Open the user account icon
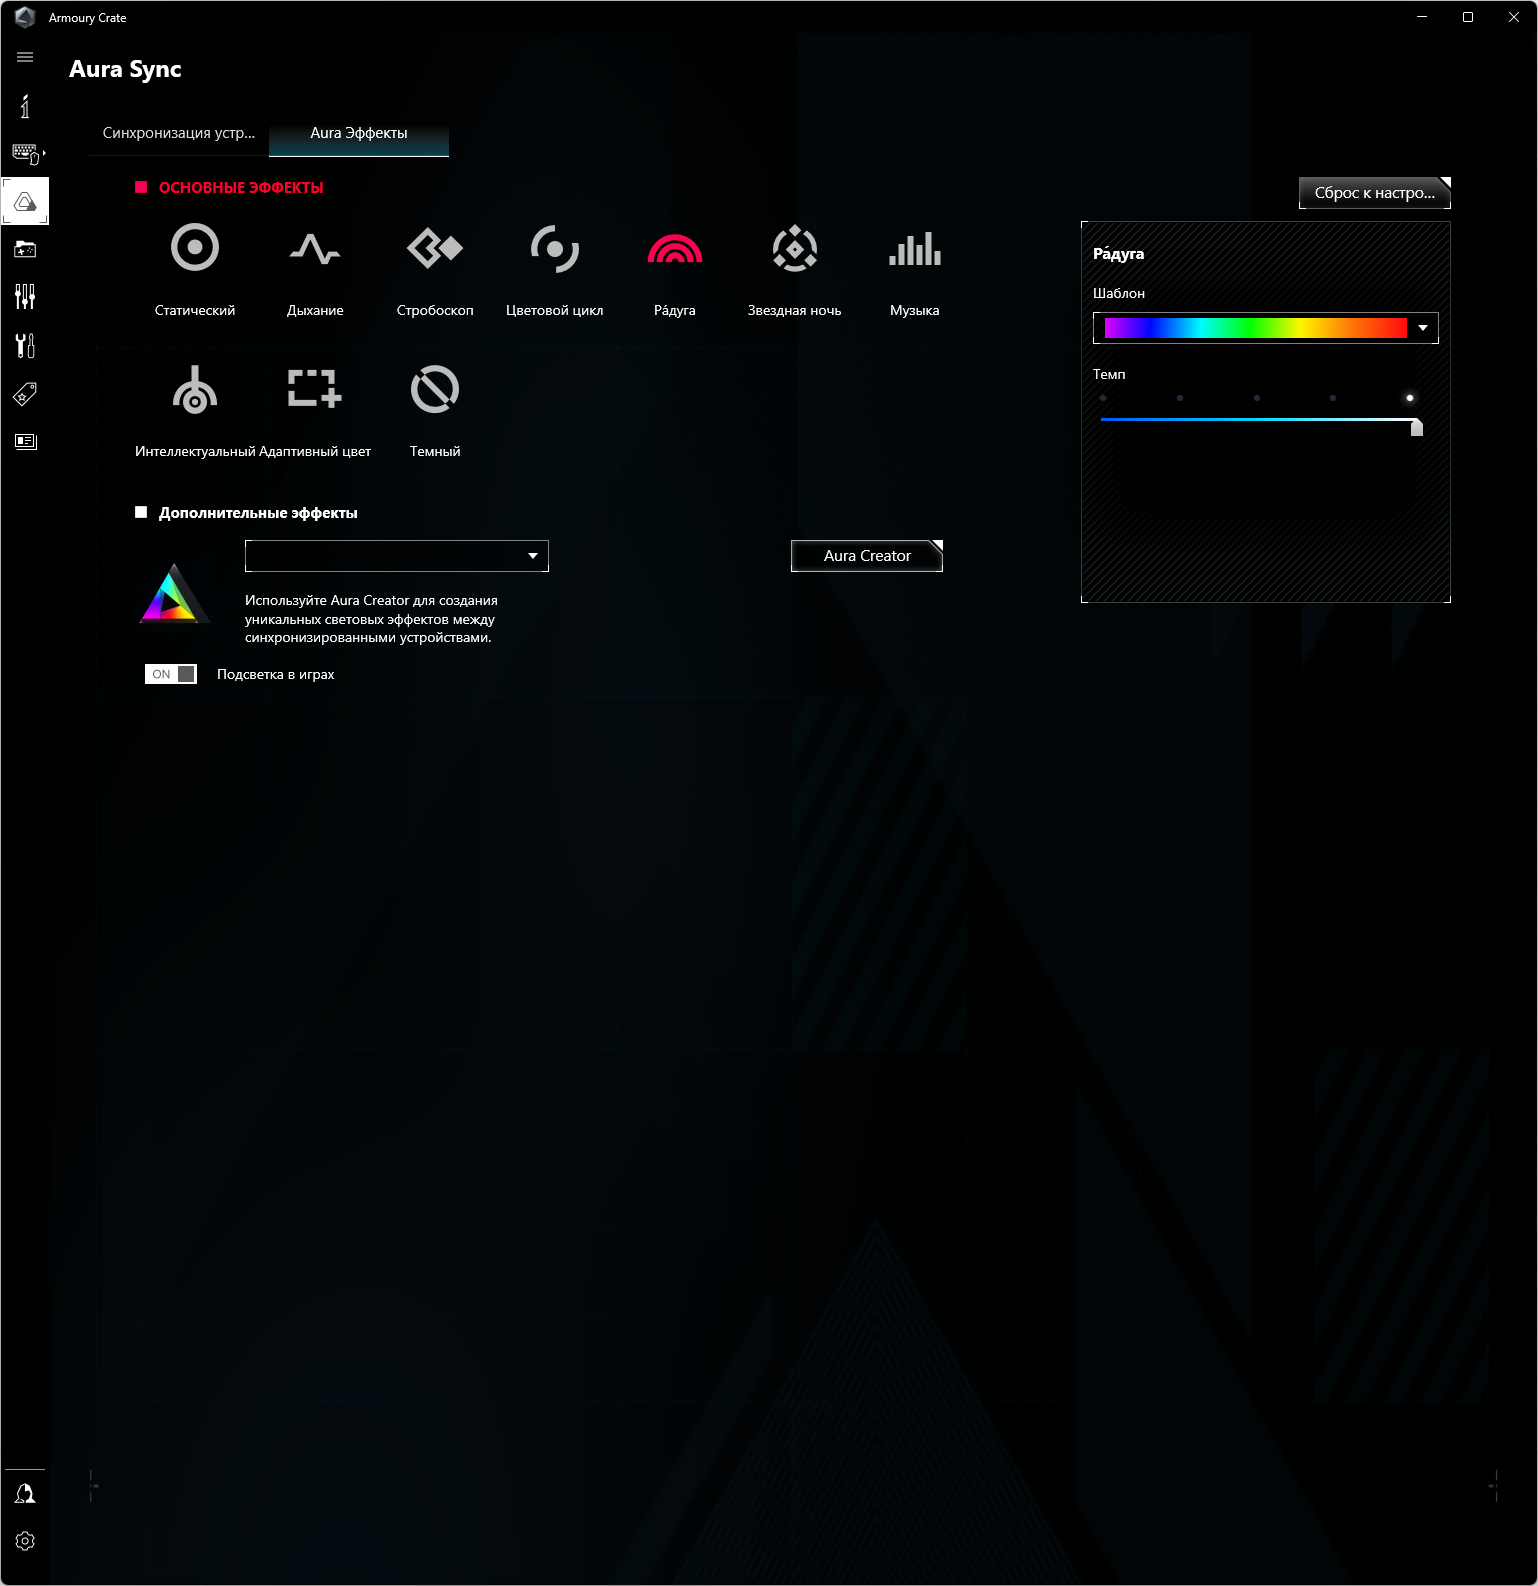This screenshot has width=1538, height=1586. pos(25,1493)
